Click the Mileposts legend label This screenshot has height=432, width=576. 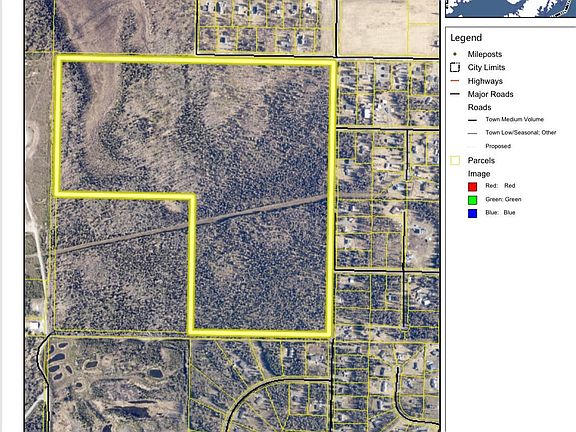coord(485,54)
